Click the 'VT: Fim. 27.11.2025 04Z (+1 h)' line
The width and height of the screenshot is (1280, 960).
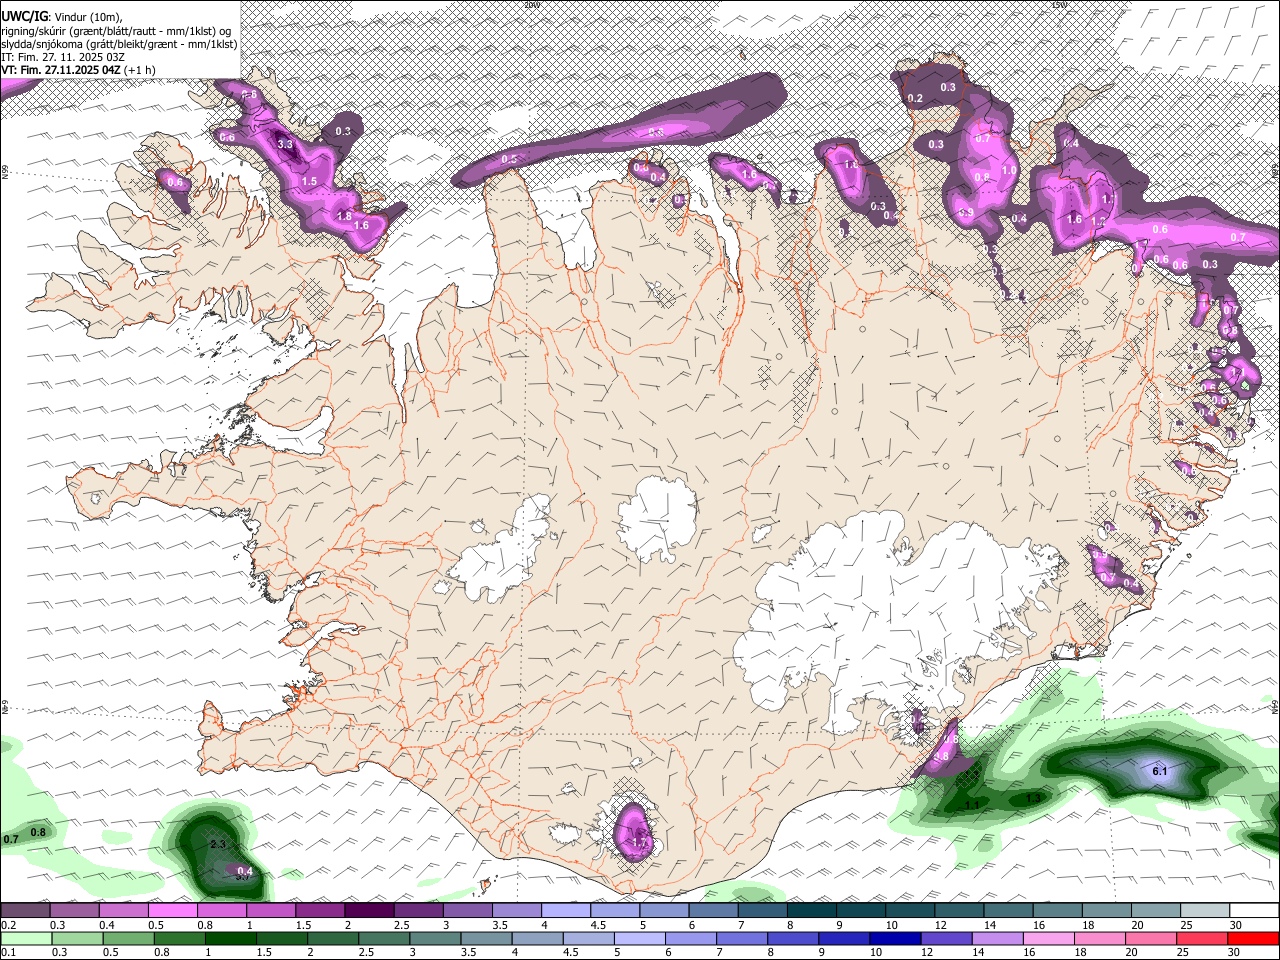point(78,70)
